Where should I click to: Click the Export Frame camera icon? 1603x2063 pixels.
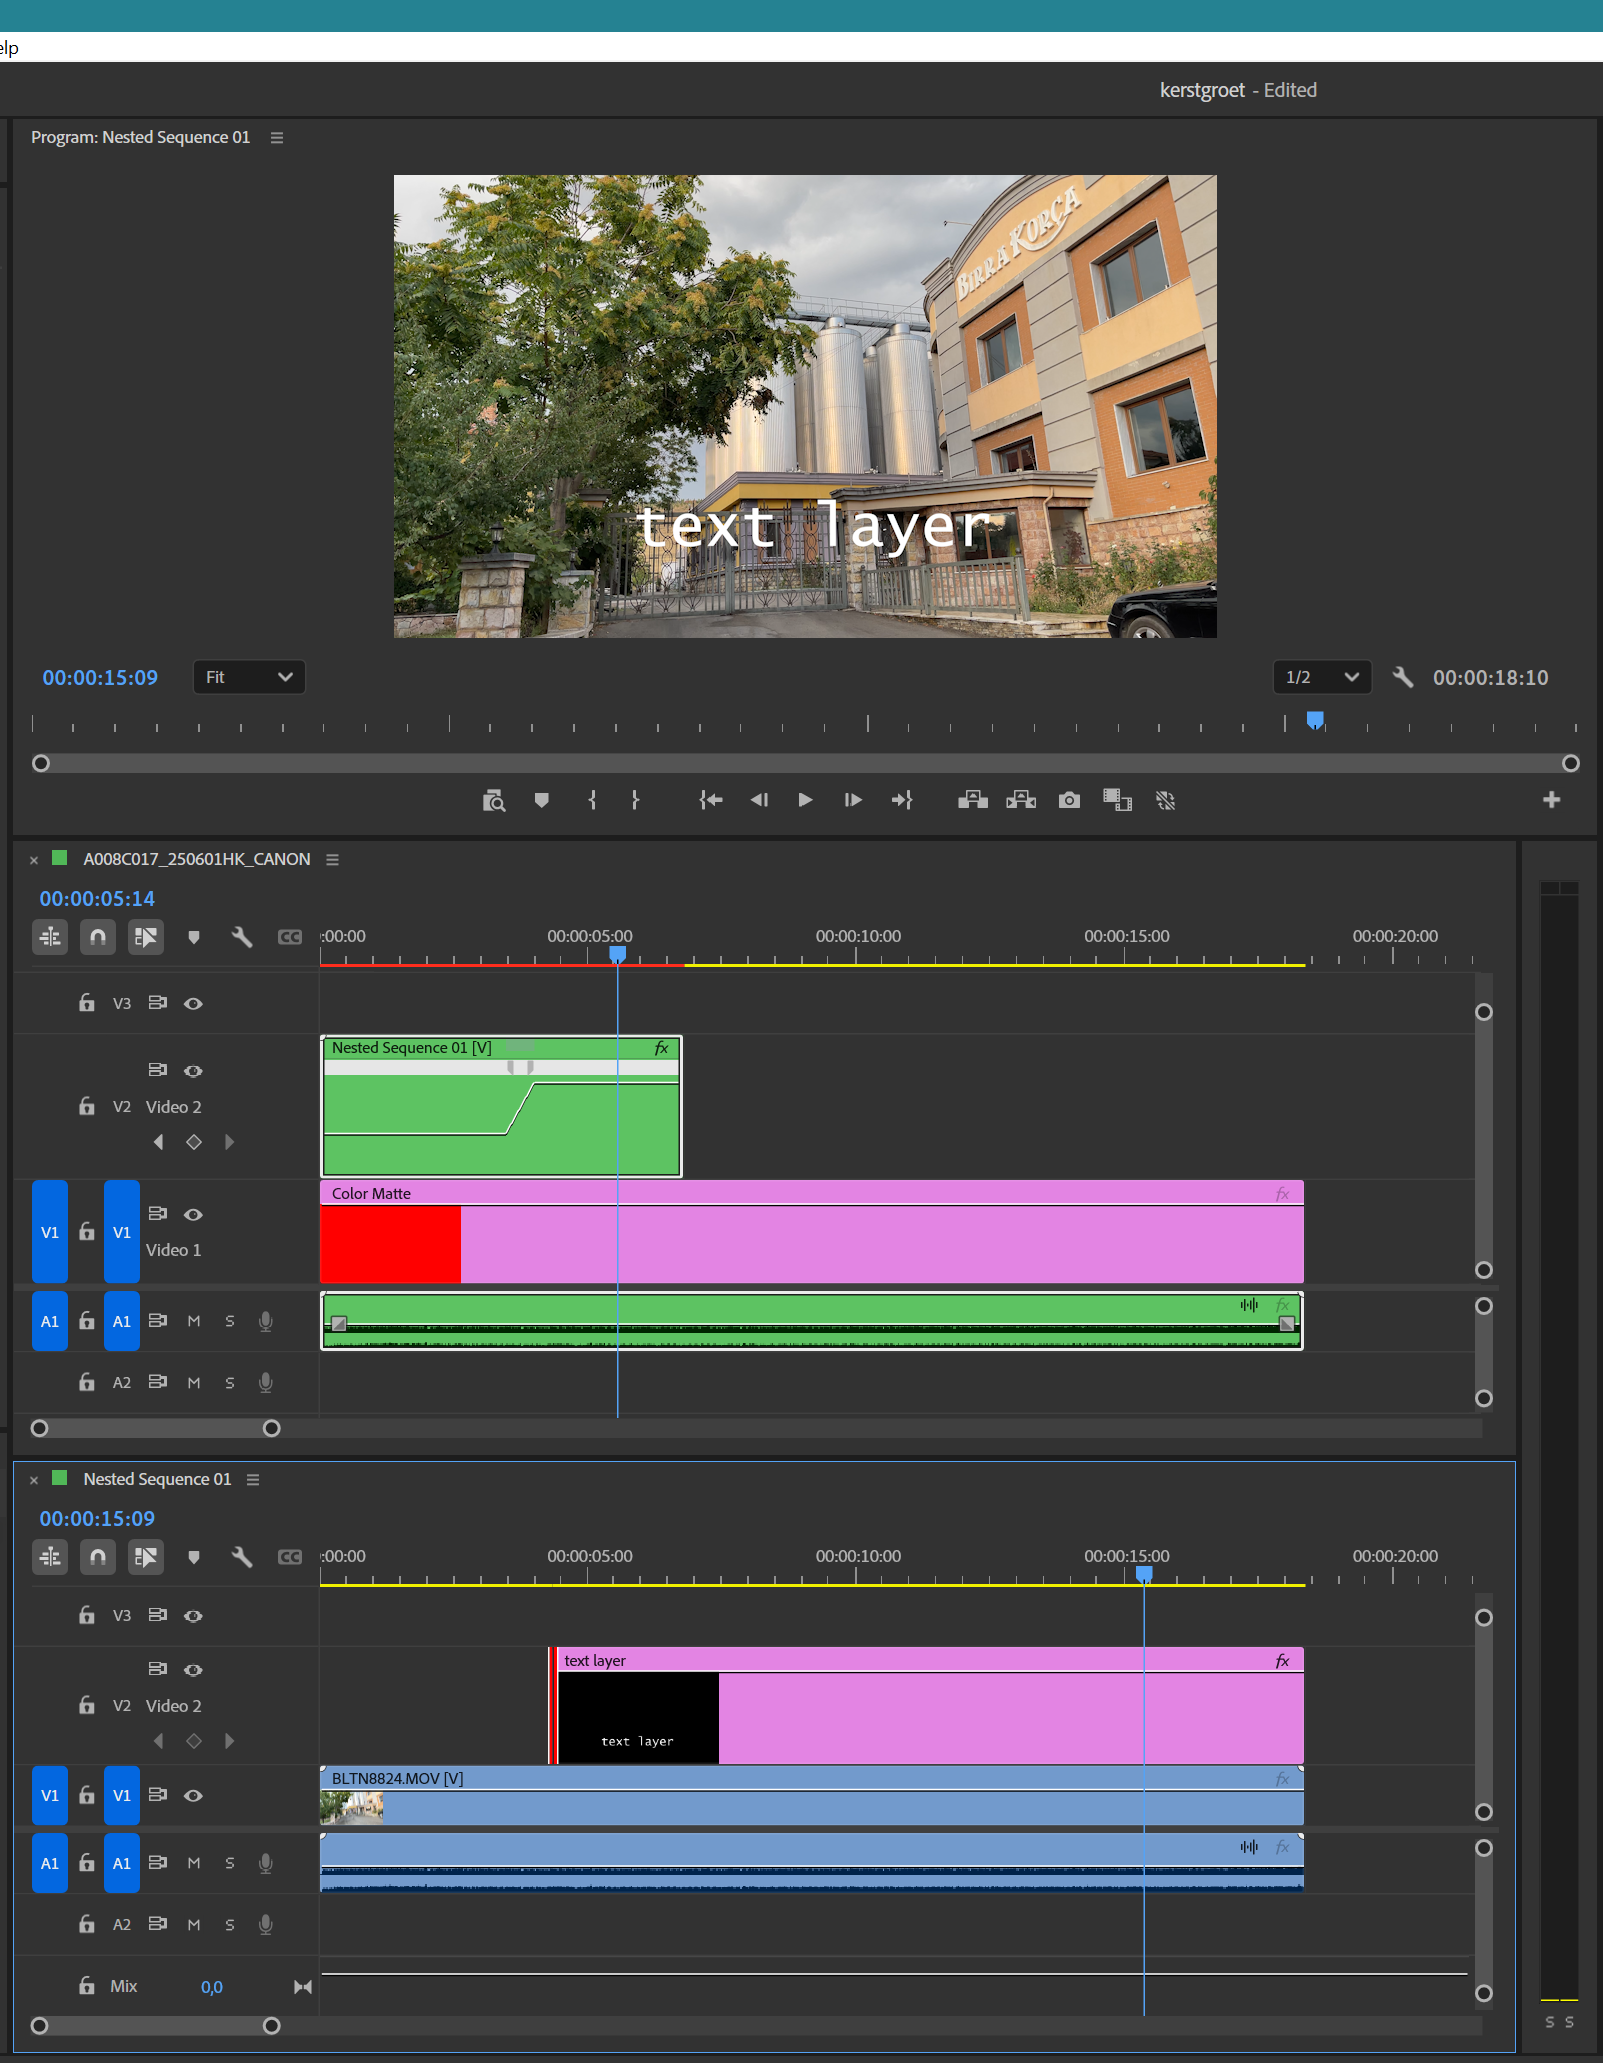tap(1069, 800)
